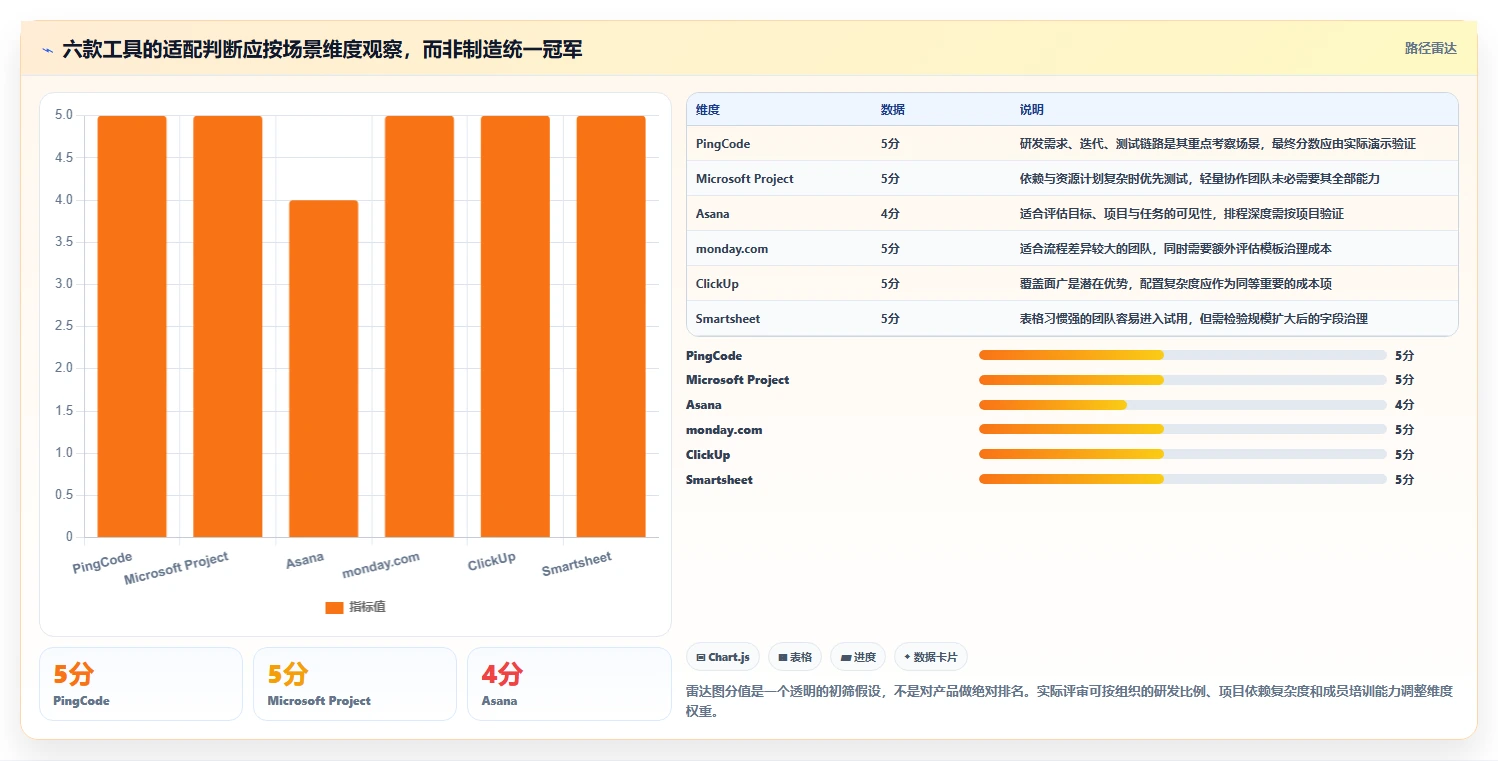The width and height of the screenshot is (1498, 761).
Task: Click the 2.5 tick on the chart's y-axis
Action: [64, 326]
